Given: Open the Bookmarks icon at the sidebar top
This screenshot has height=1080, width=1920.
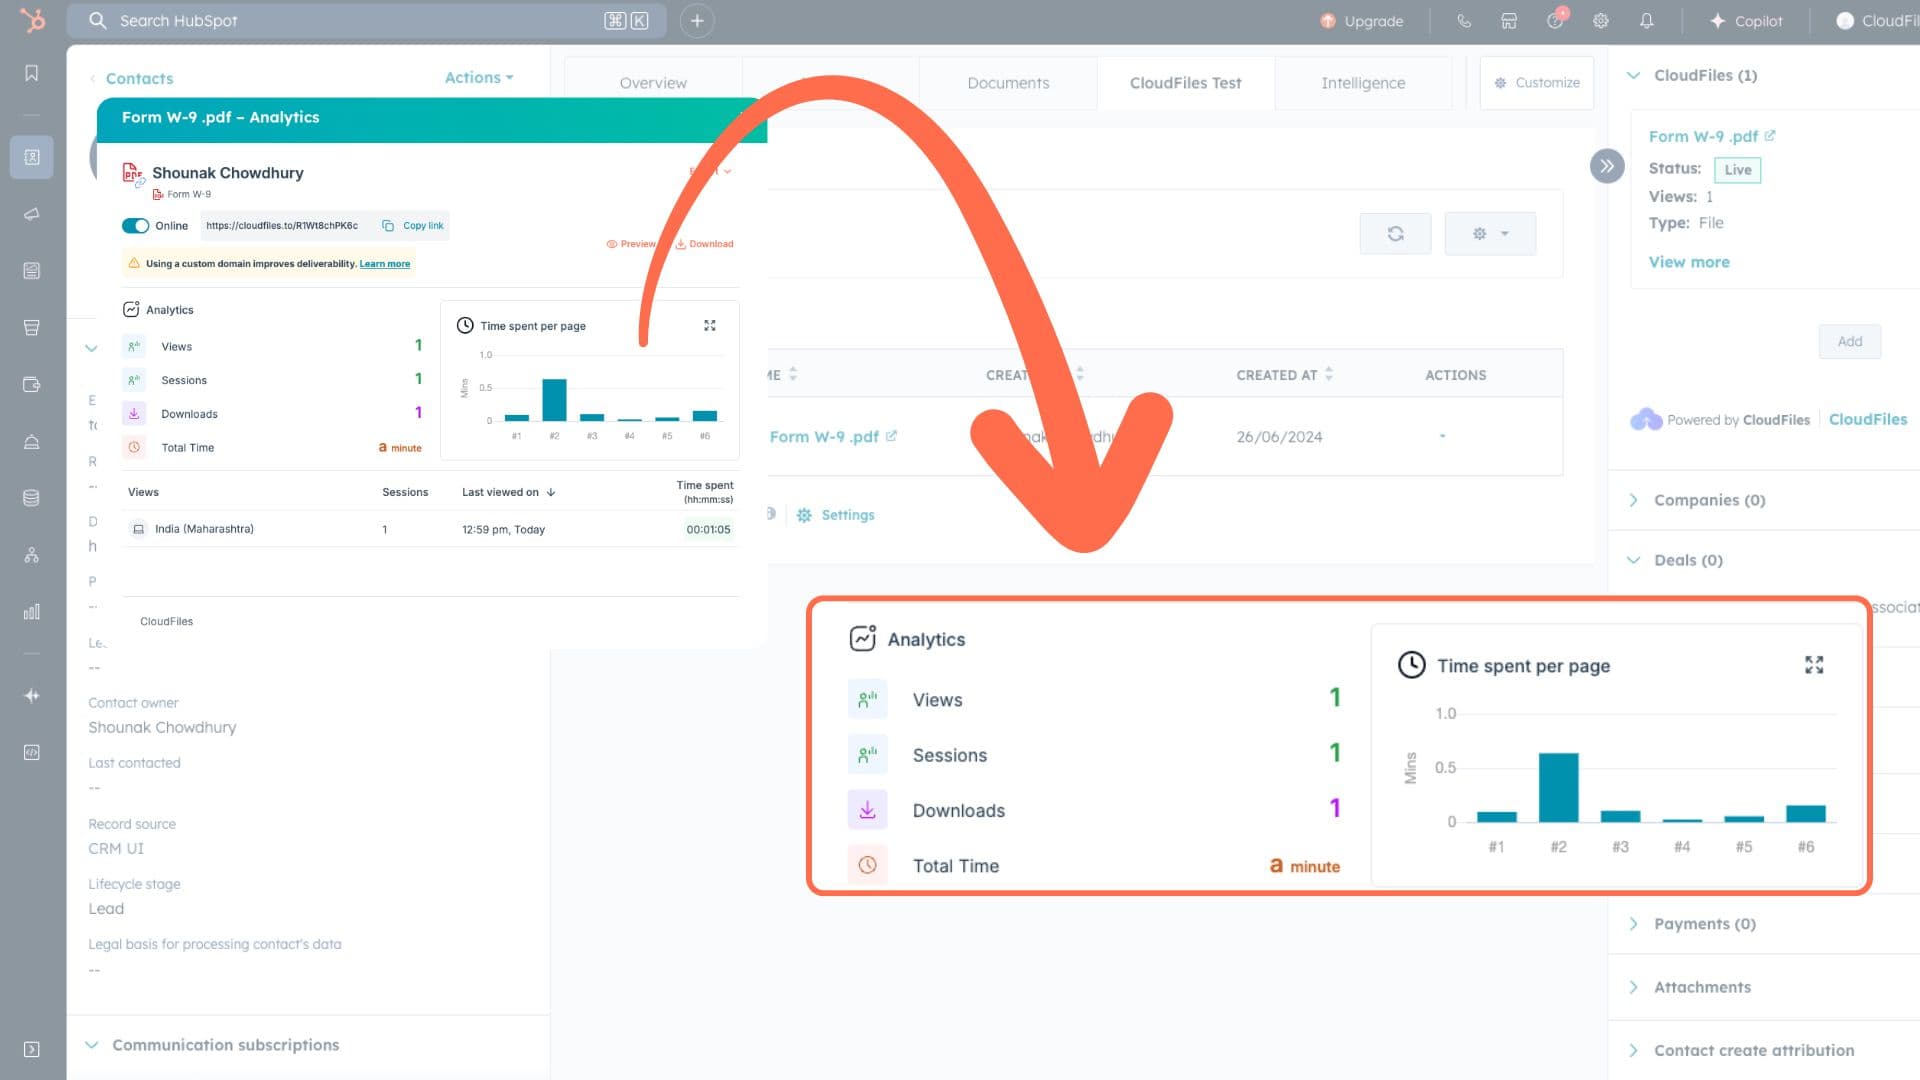Looking at the screenshot, I should click(x=31, y=73).
